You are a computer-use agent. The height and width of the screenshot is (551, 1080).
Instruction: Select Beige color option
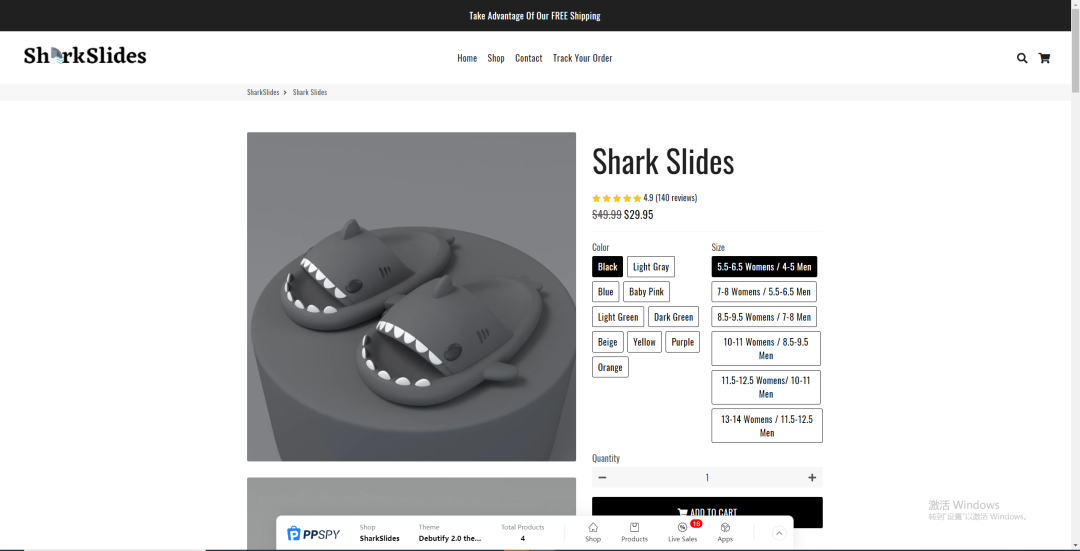click(x=608, y=342)
